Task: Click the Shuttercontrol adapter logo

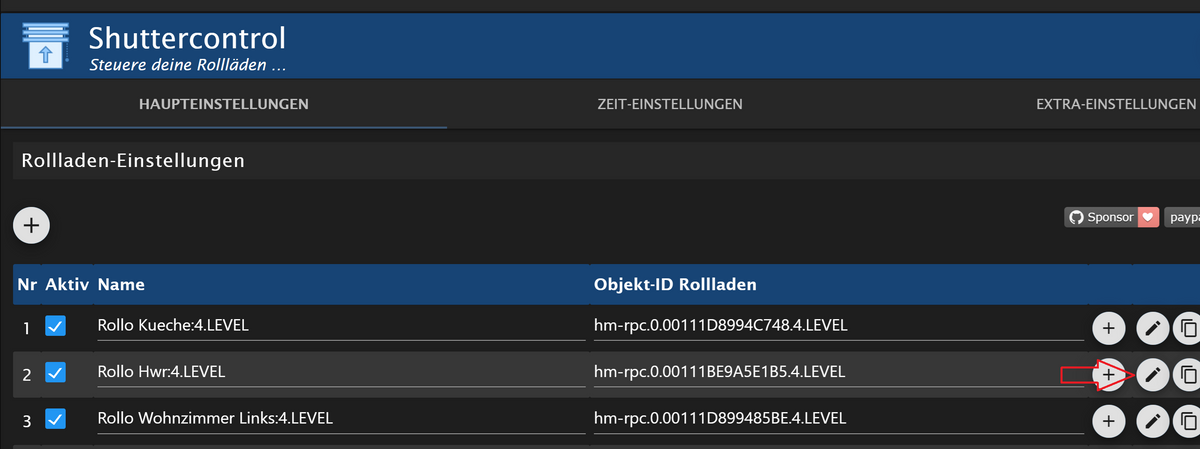Action: (44, 46)
